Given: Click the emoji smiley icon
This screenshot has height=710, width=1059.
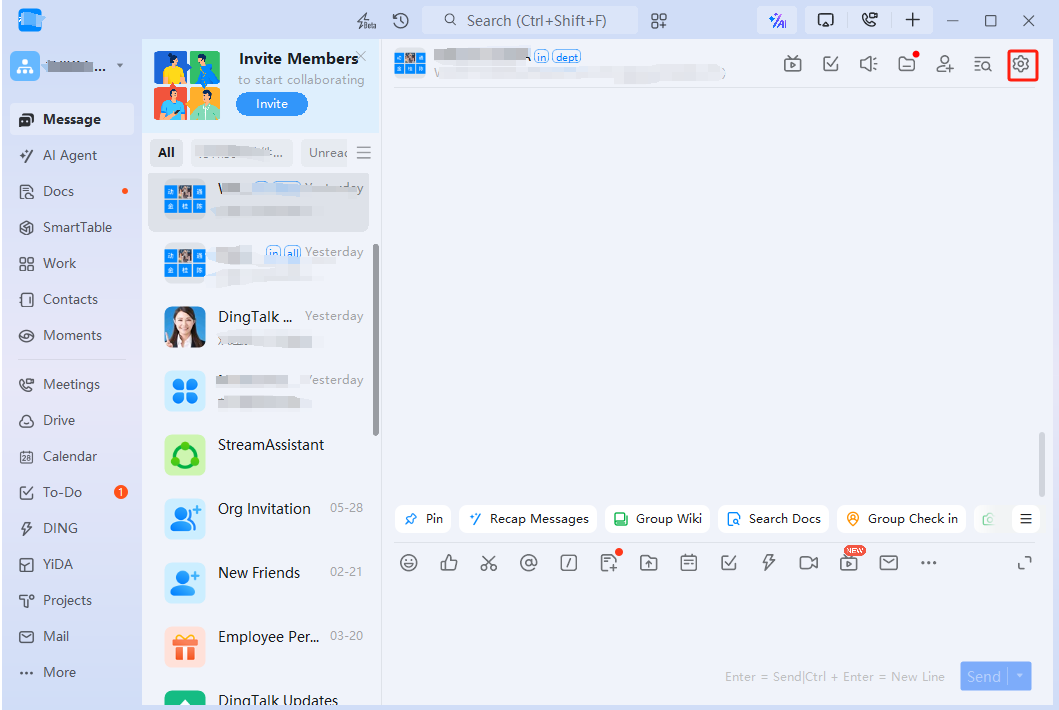Looking at the screenshot, I should click(409, 563).
